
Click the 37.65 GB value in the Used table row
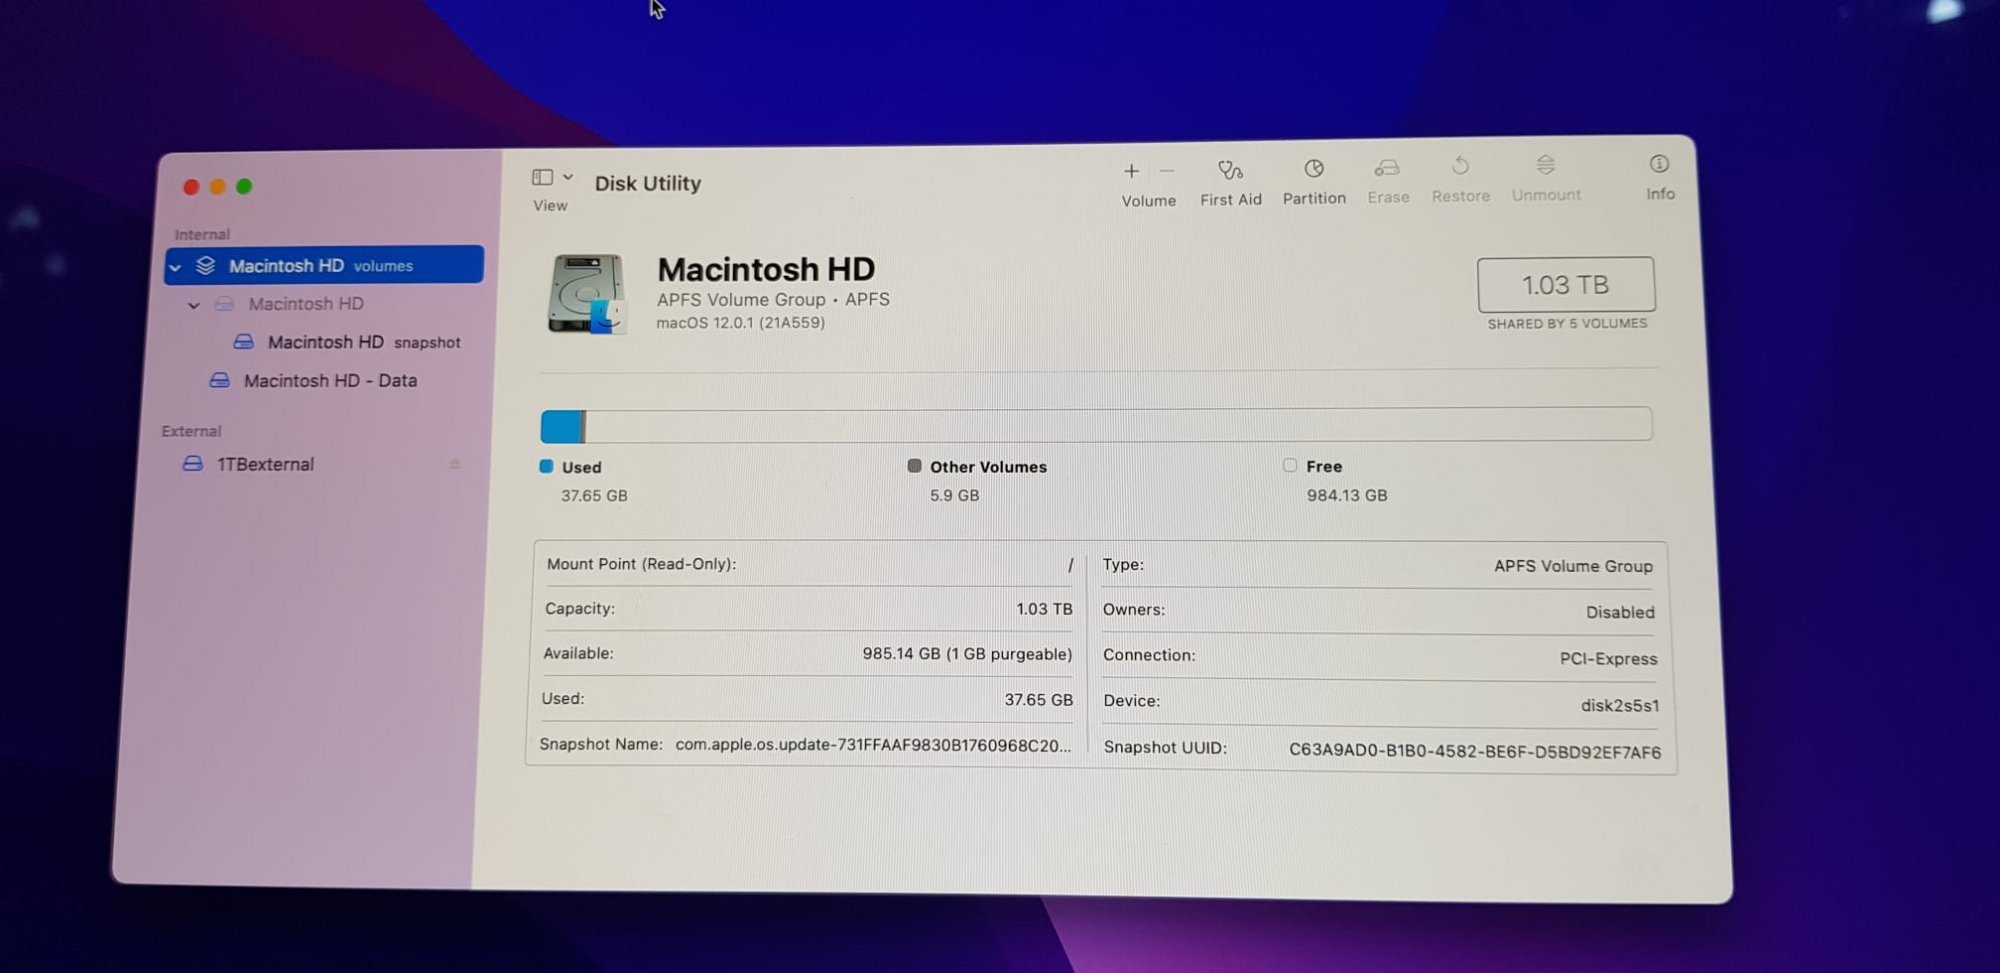(x=1038, y=700)
